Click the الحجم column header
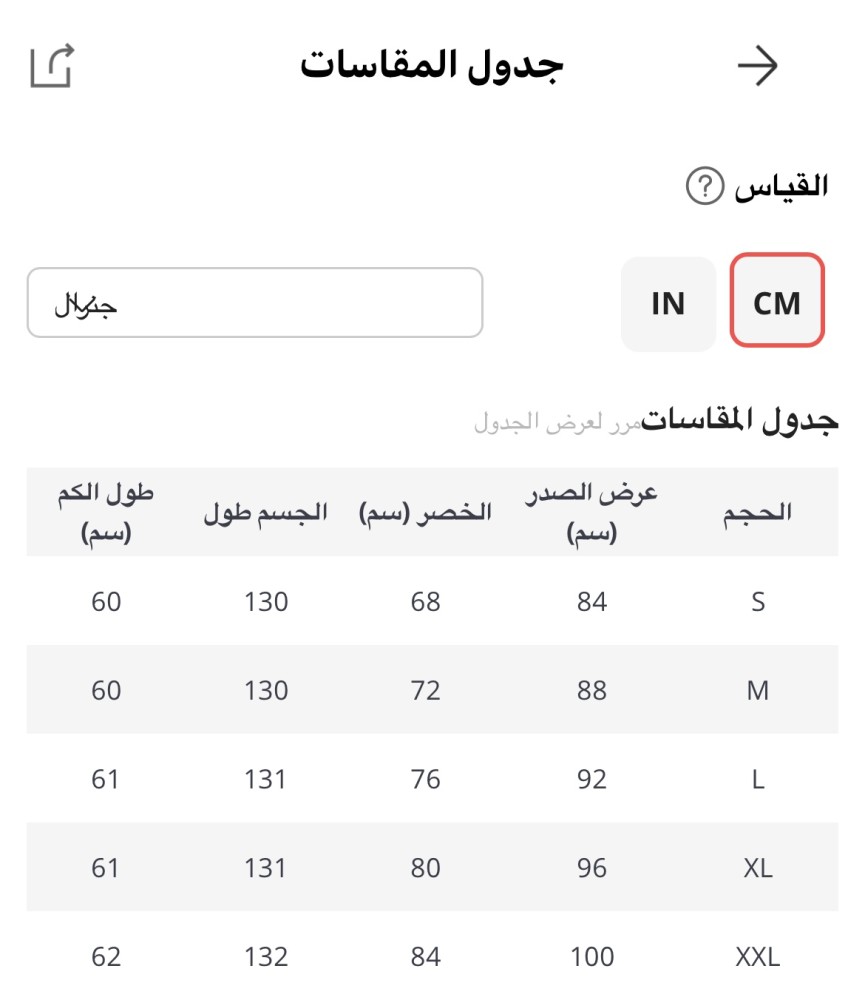The width and height of the screenshot is (865, 1000). [x=757, y=512]
